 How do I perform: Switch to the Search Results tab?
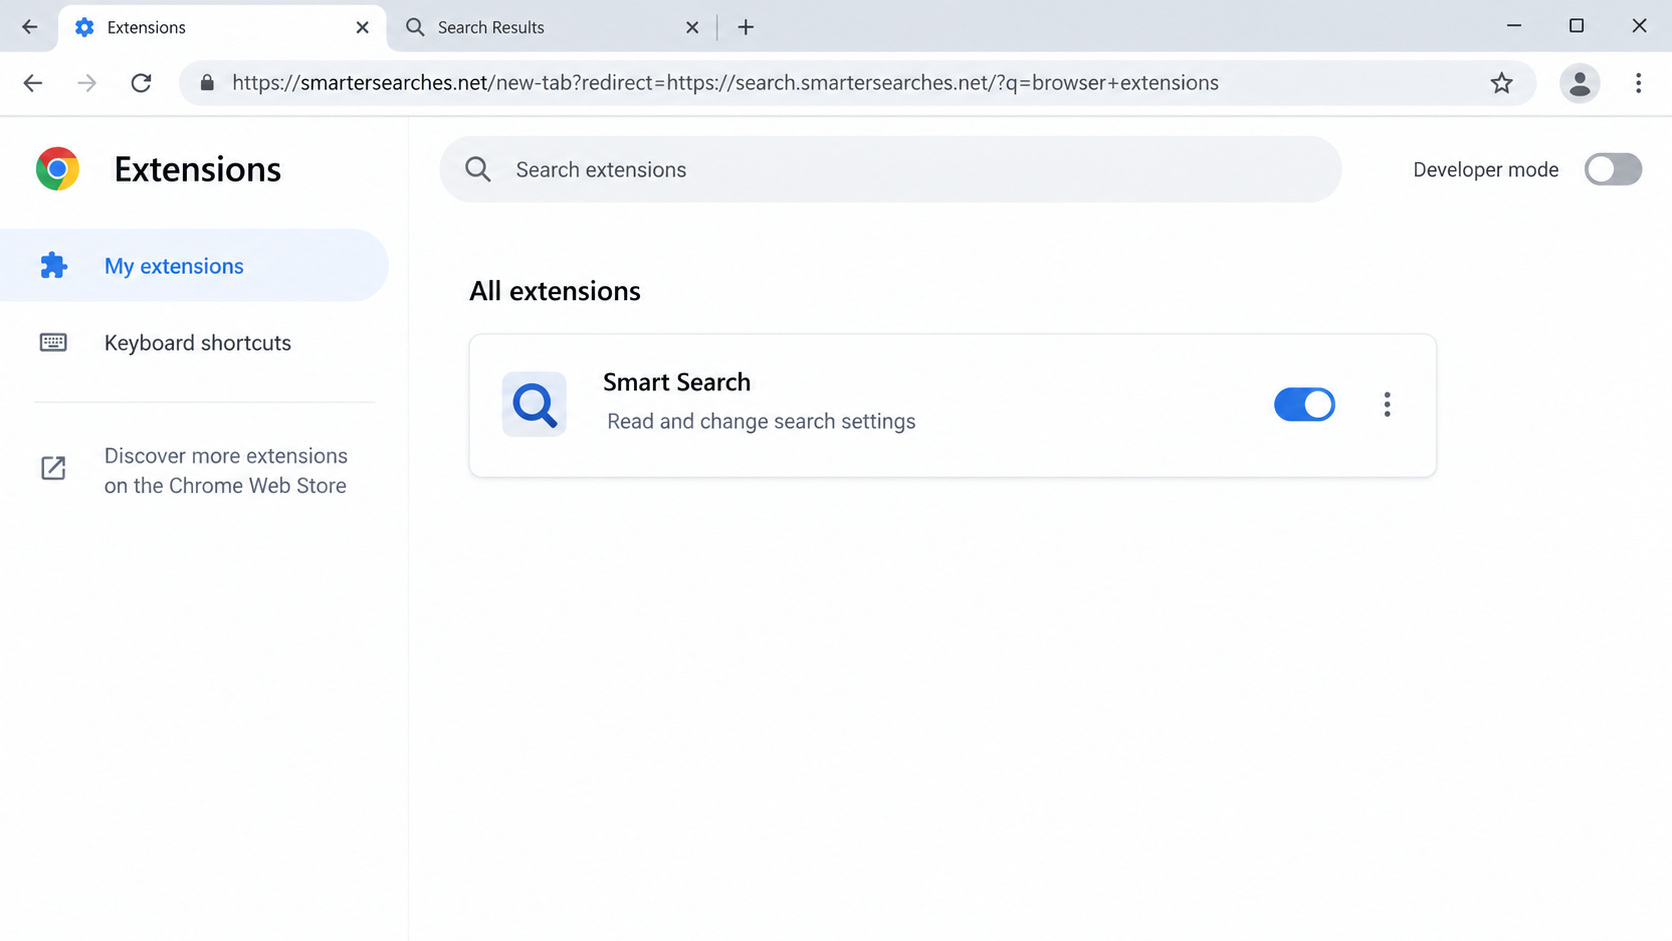click(552, 27)
